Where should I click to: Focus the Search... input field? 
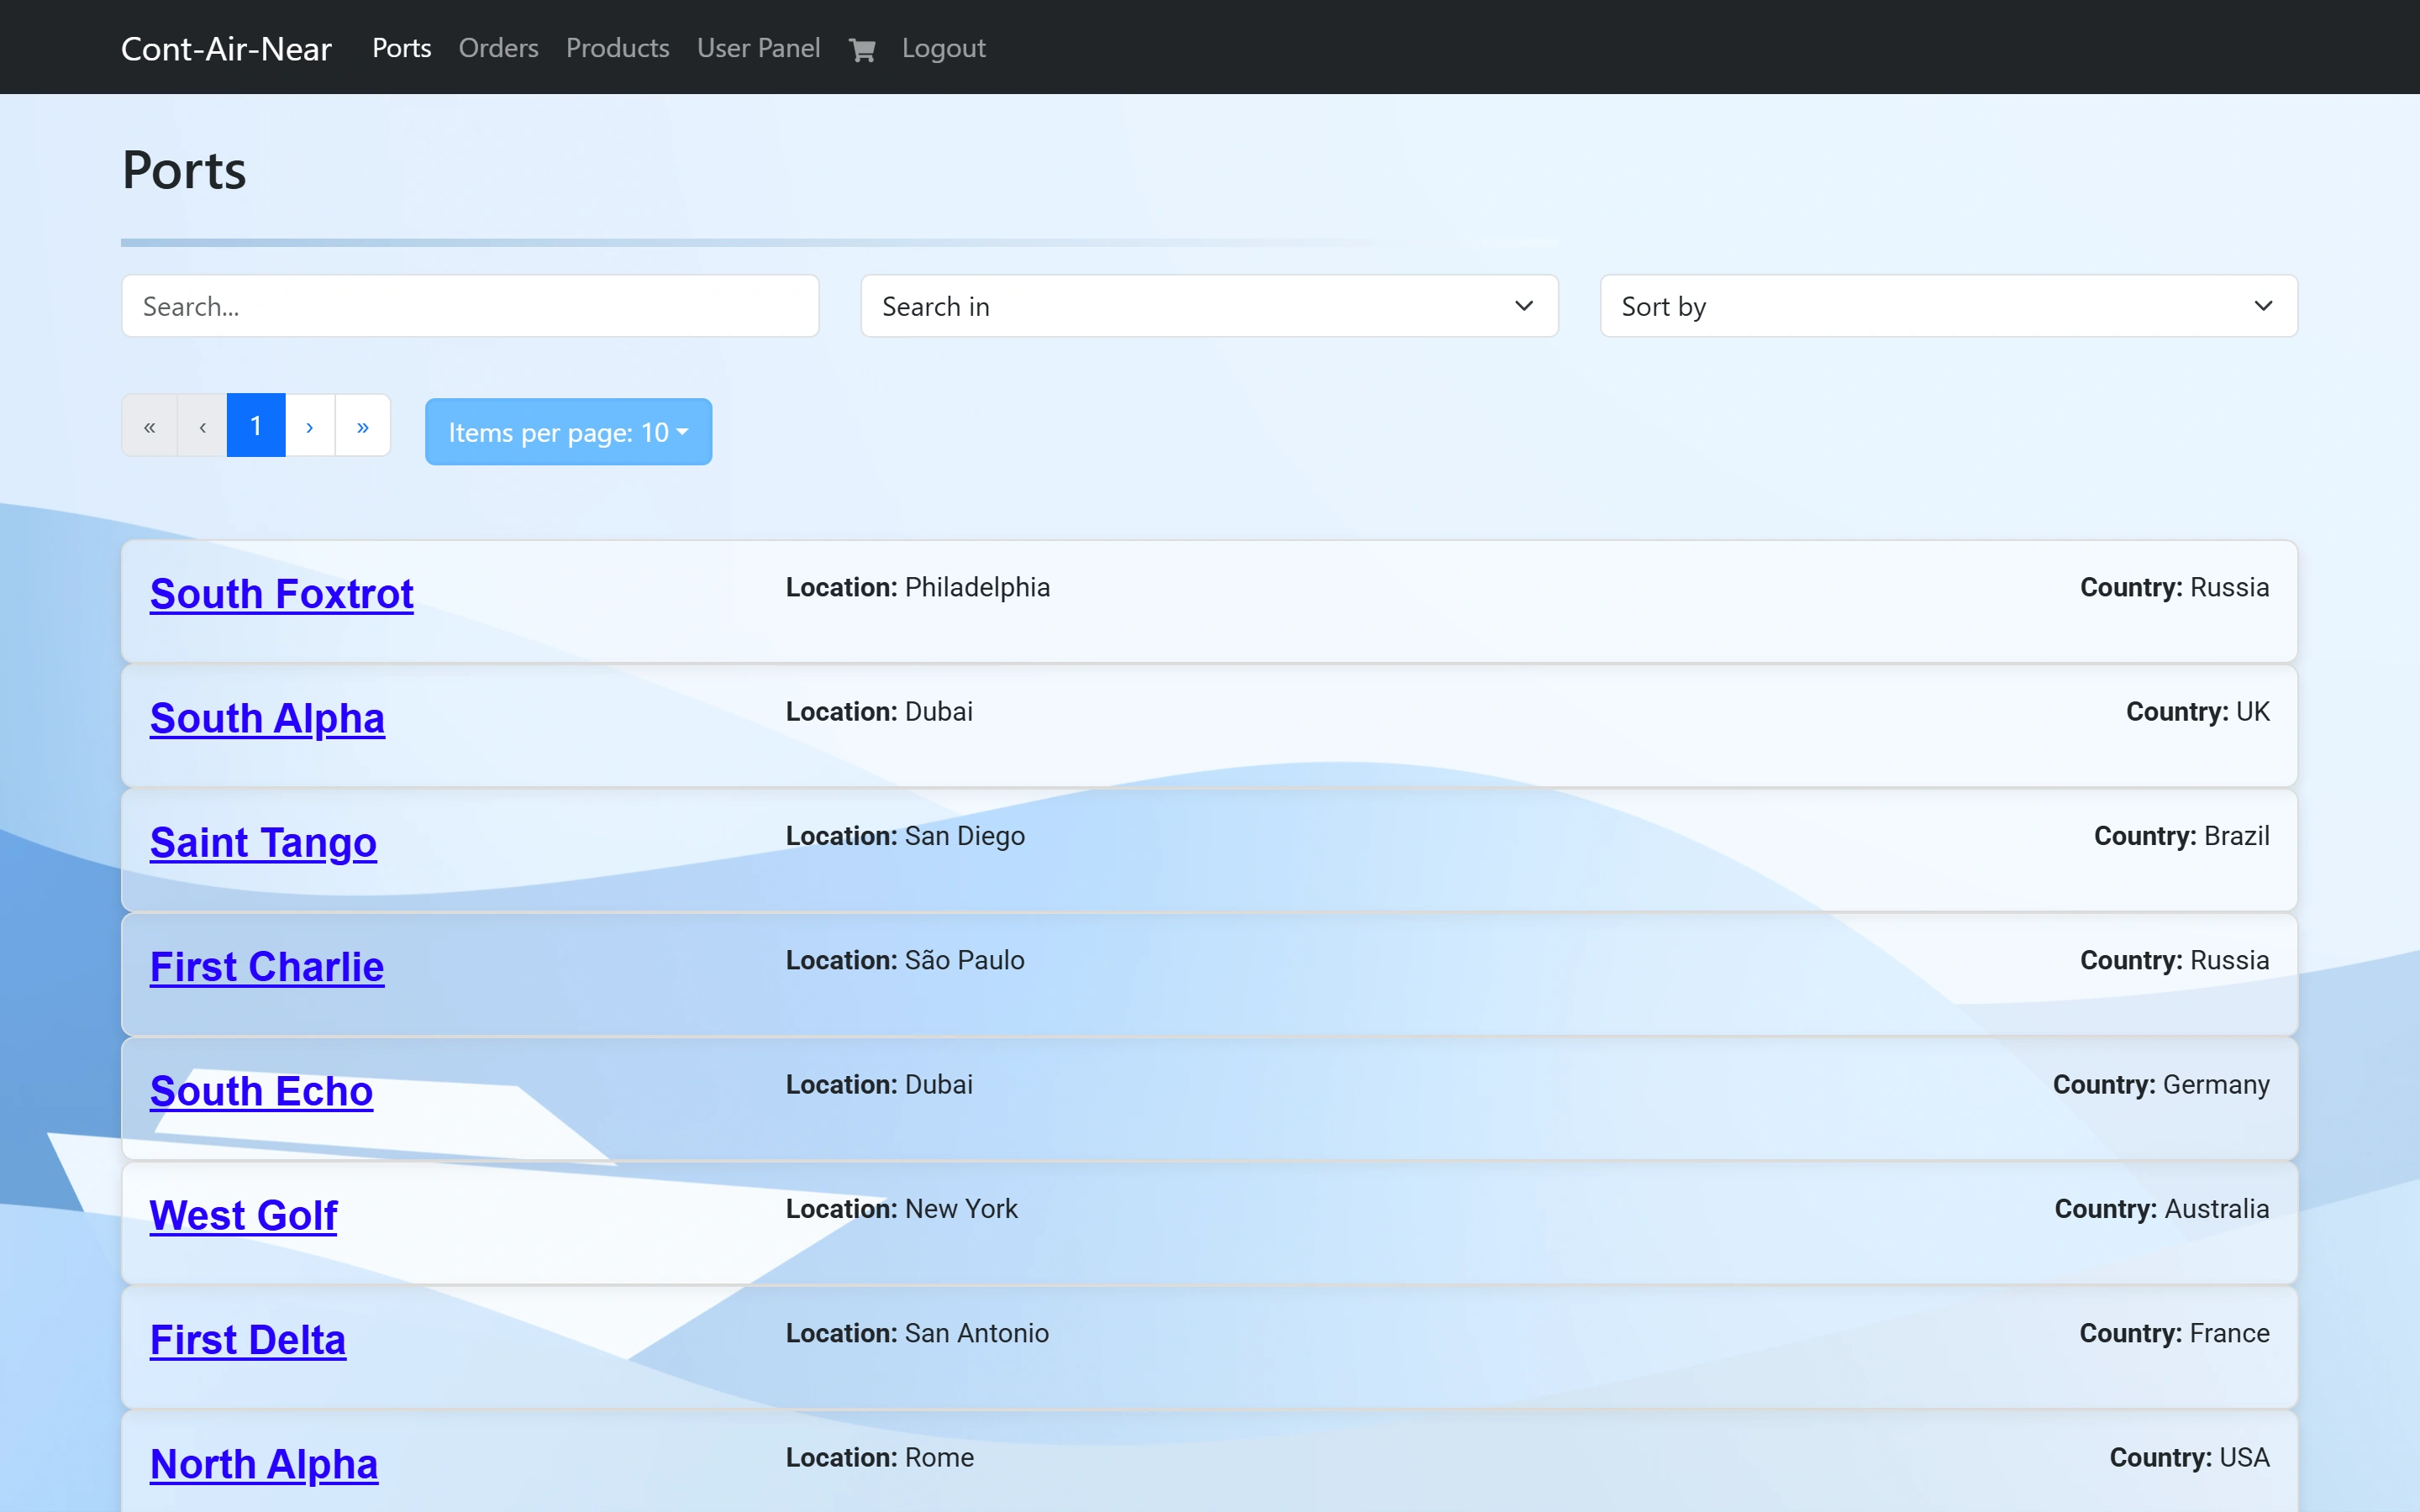(470, 306)
